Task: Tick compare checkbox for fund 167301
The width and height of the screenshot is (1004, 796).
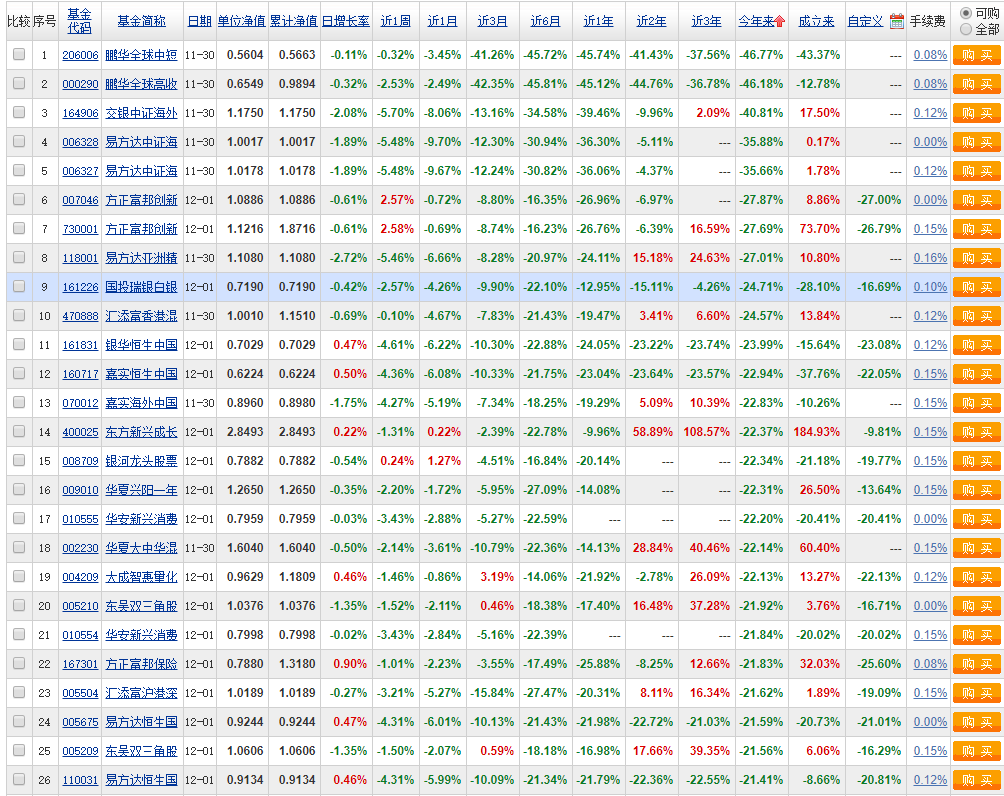Action: coord(19,663)
